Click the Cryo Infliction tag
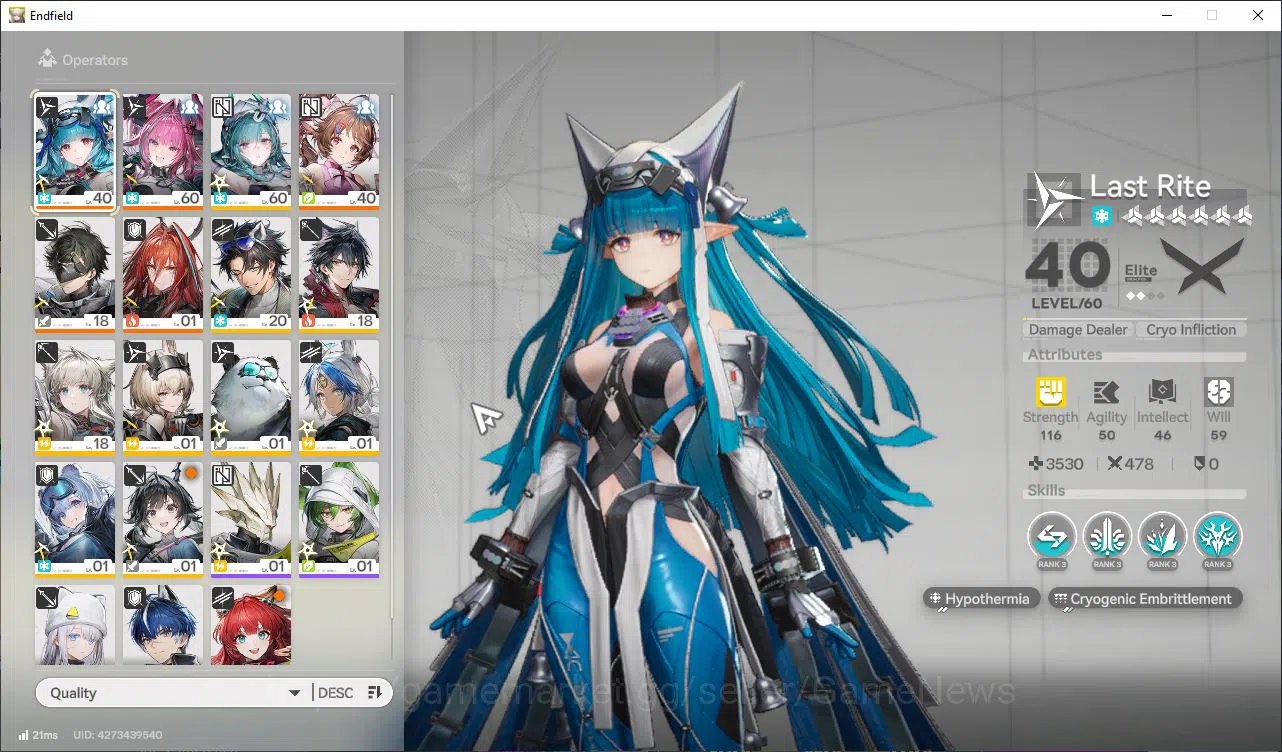This screenshot has width=1282, height=752. [x=1191, y=330]
